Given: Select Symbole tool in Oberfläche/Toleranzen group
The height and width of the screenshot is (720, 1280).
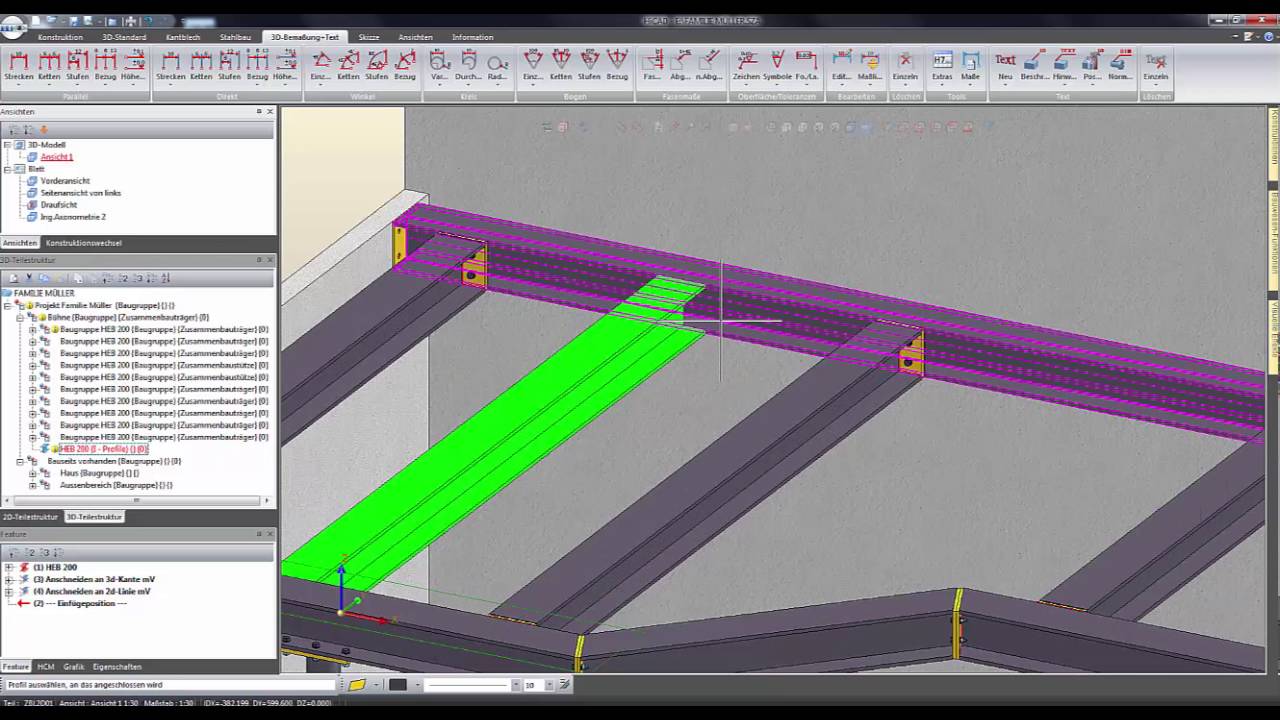Looking at the screenshot, I should pos(777,66).
